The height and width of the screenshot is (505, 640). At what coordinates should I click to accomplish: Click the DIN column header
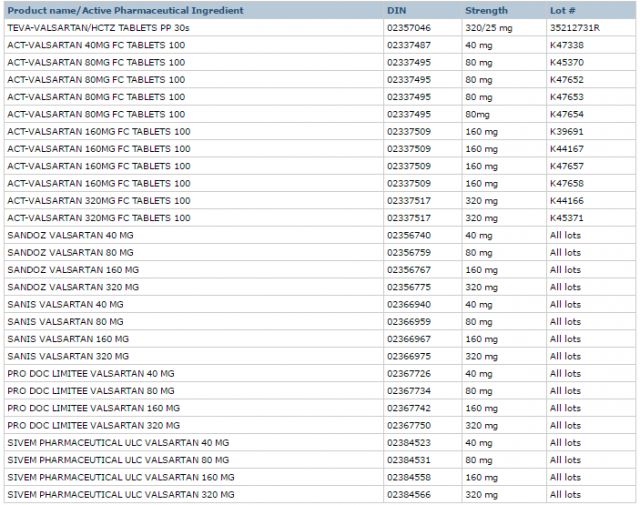tap(396, 11)
